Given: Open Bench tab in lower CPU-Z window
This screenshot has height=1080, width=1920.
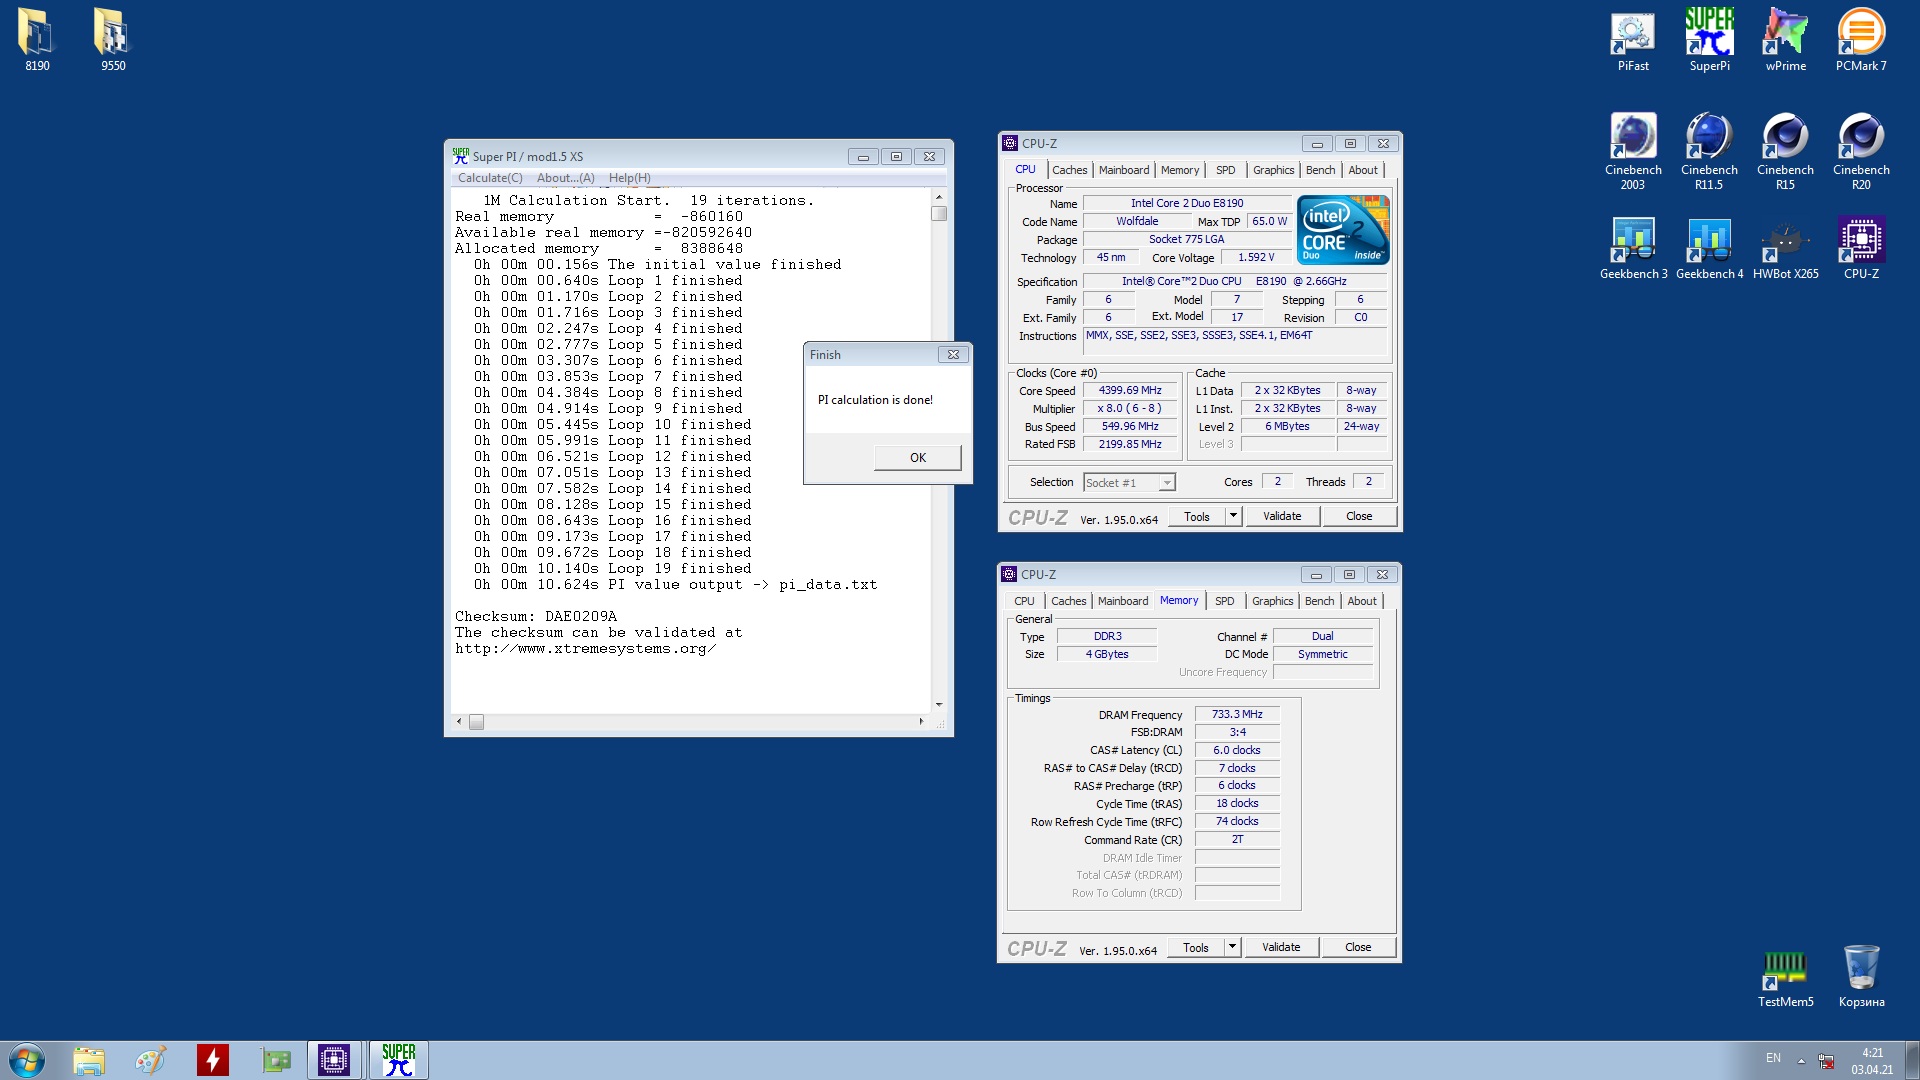Looking at the screenshot, I should click(1319, 601).
